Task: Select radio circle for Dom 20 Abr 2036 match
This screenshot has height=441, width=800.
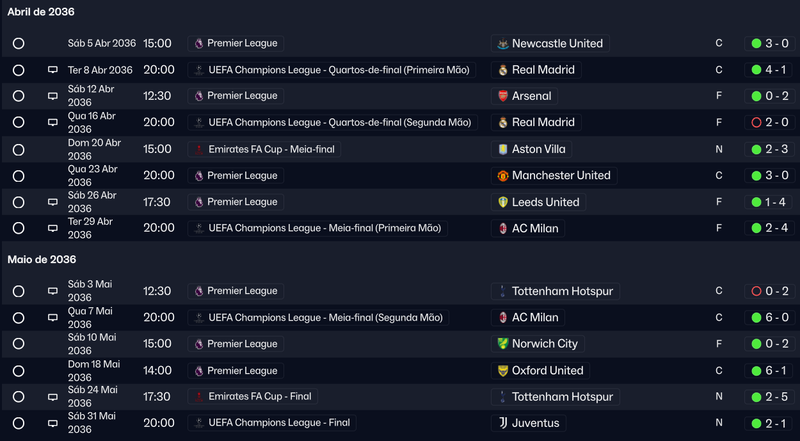Action: 18,150
